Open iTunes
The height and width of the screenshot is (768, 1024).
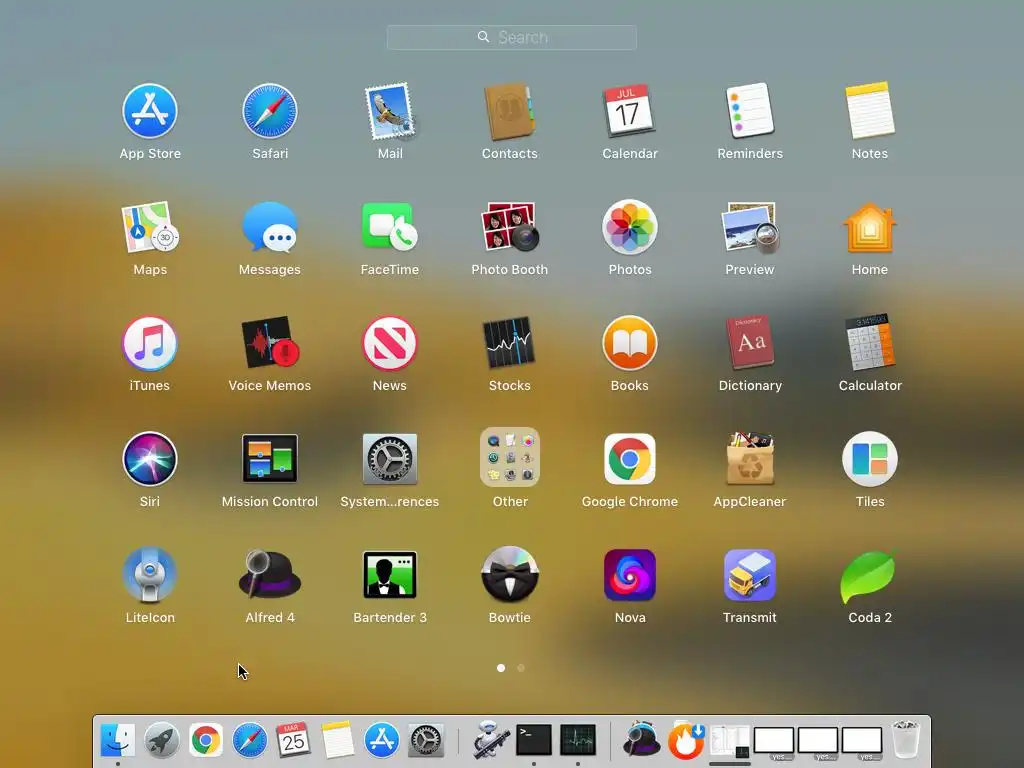click(150, 343)
